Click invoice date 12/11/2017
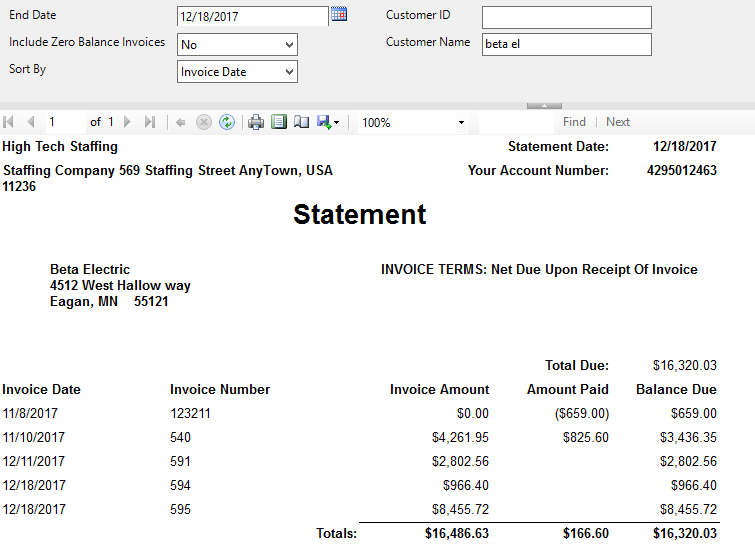Screen dimensions: 755x551 [x=34, y=461]
